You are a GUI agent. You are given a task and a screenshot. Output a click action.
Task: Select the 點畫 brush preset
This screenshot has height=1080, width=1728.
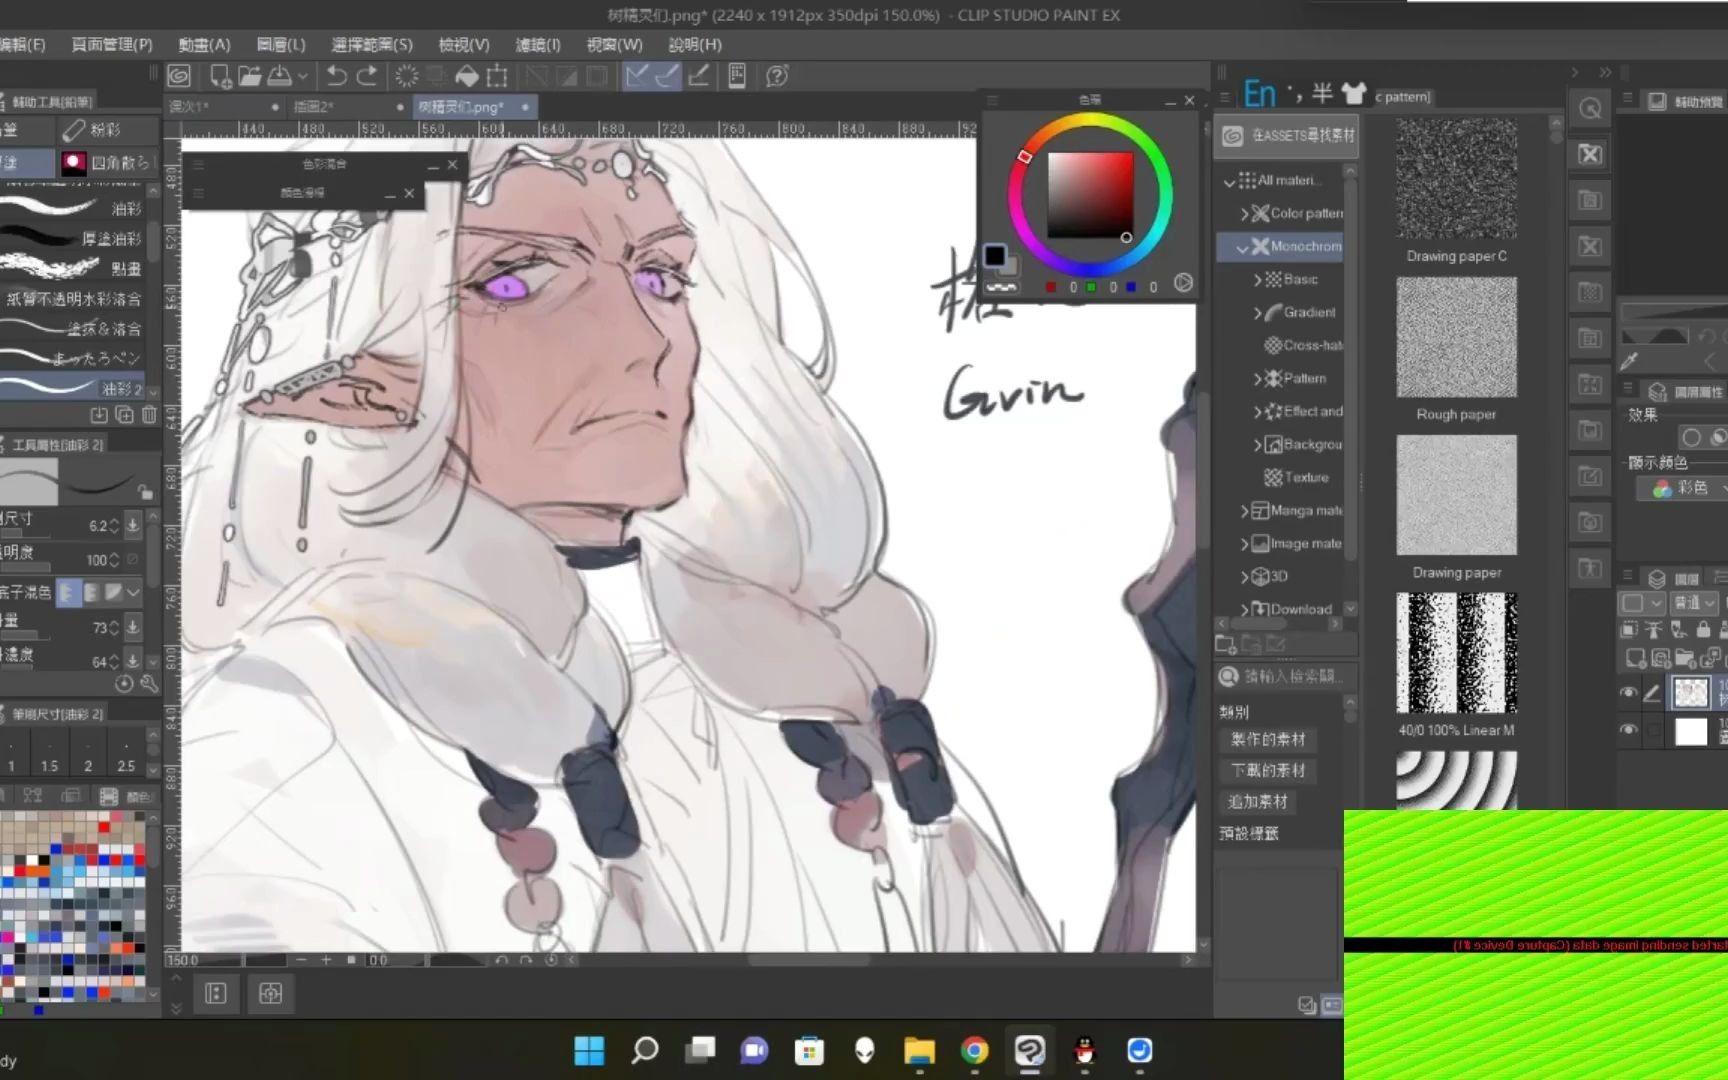pos(73,268)
